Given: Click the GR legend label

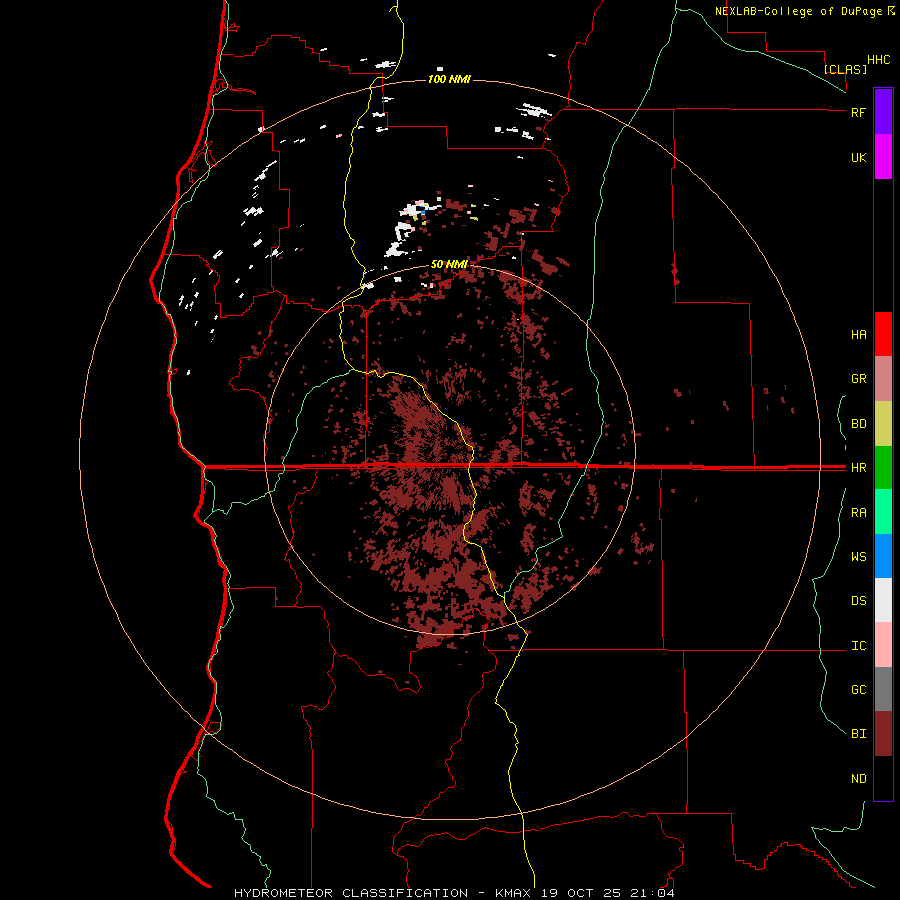Looking at the screenshot, I should click(x=858, y=379).
